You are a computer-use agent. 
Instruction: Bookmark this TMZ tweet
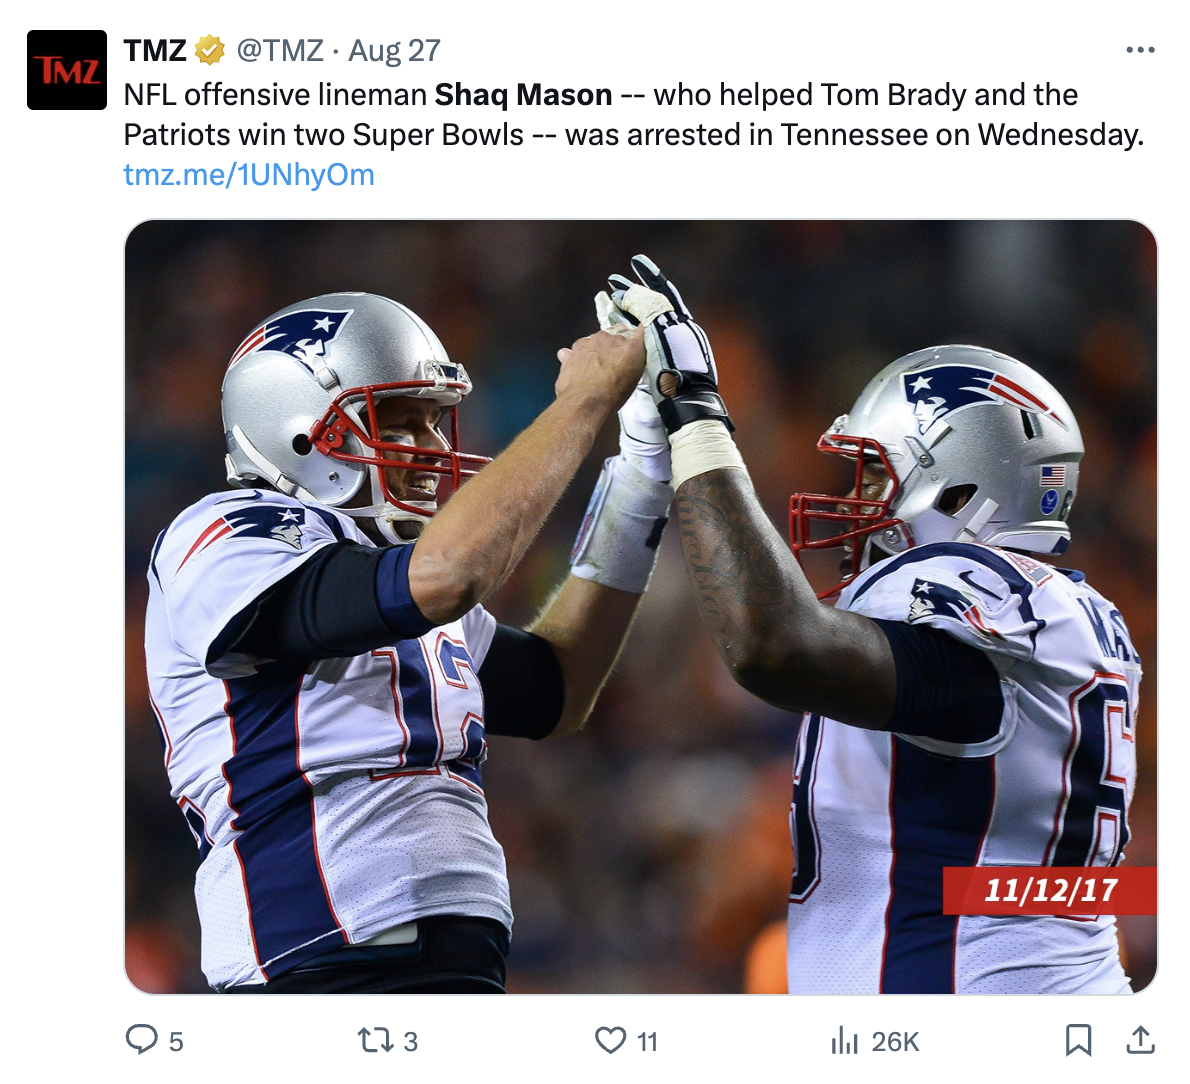pos(1078,1040)
